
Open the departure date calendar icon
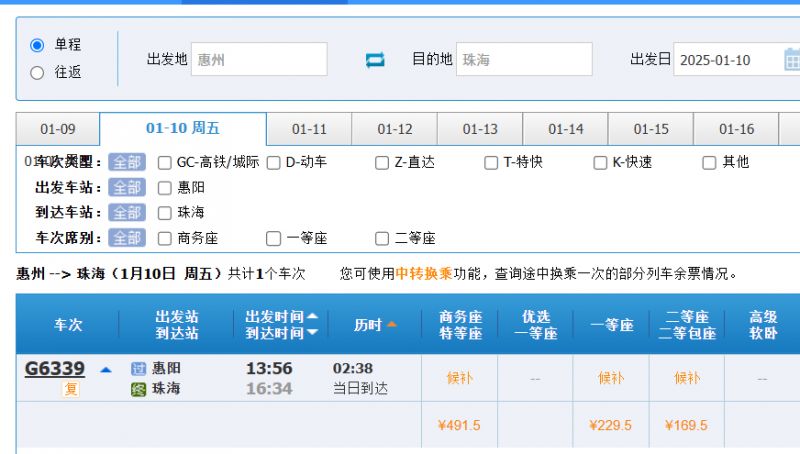(791, 59)
